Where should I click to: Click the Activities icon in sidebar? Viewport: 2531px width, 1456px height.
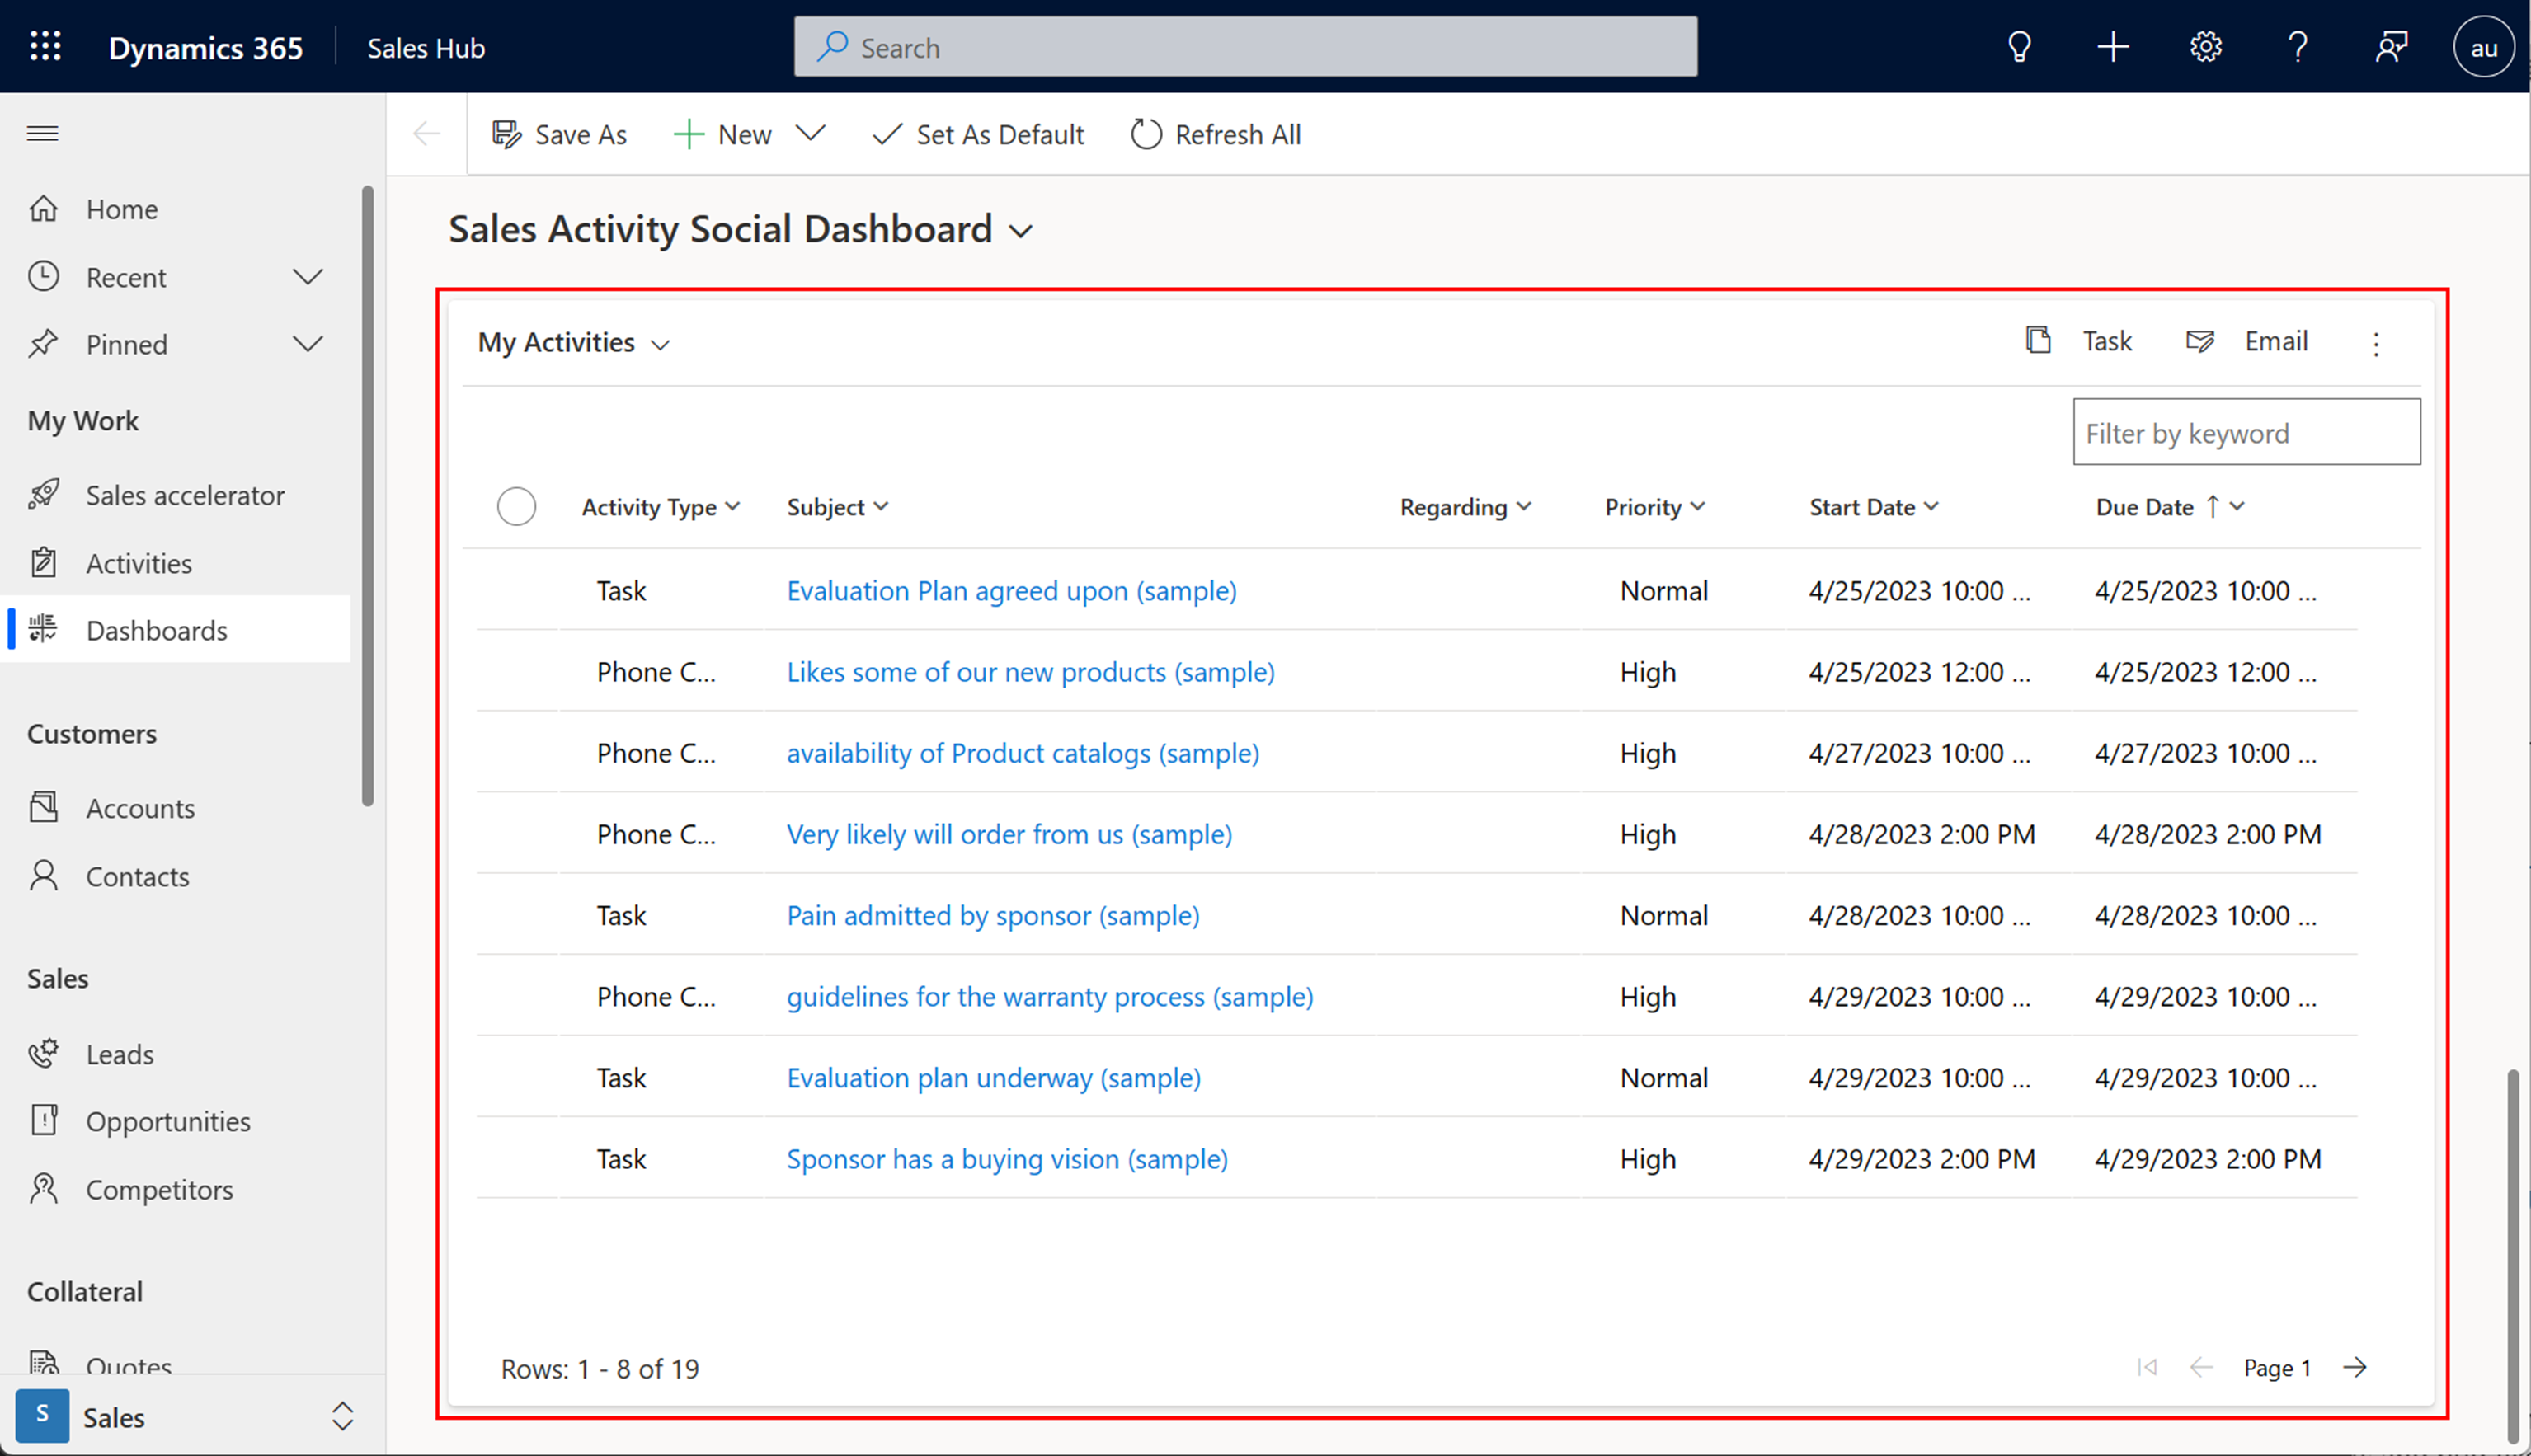point(47,561)
